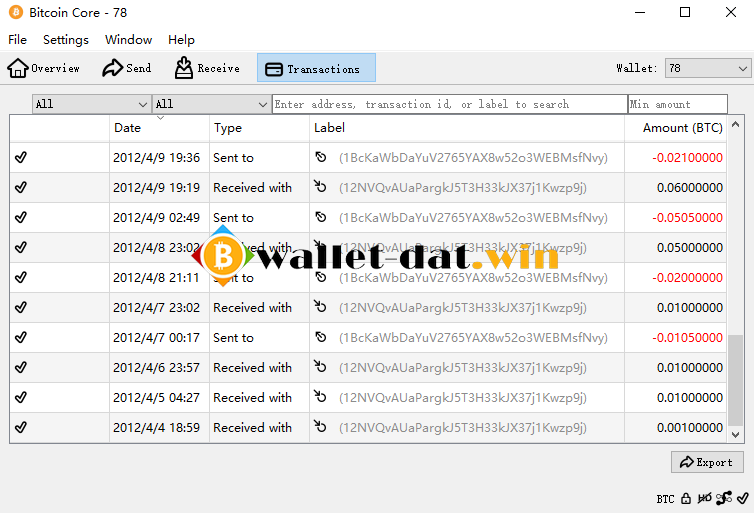This screenshot has width=754, height=513.
Task: Expand the Wallet selector showing 78
Action: coord(708,68)
